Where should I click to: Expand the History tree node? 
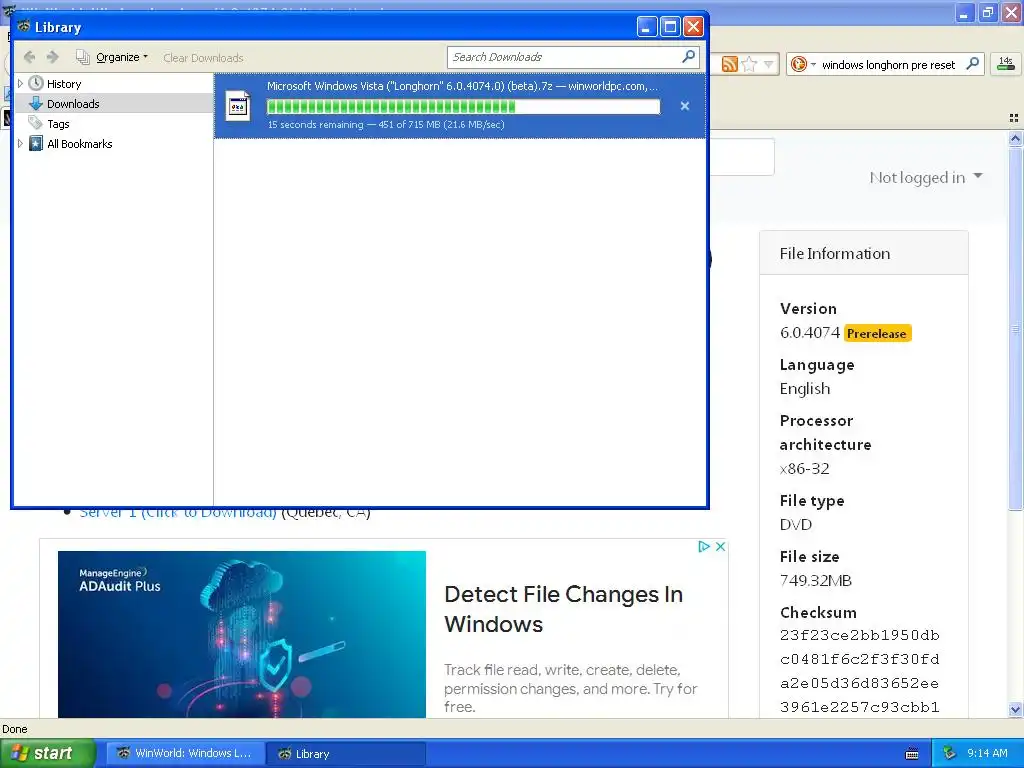(x=20, y=84)
